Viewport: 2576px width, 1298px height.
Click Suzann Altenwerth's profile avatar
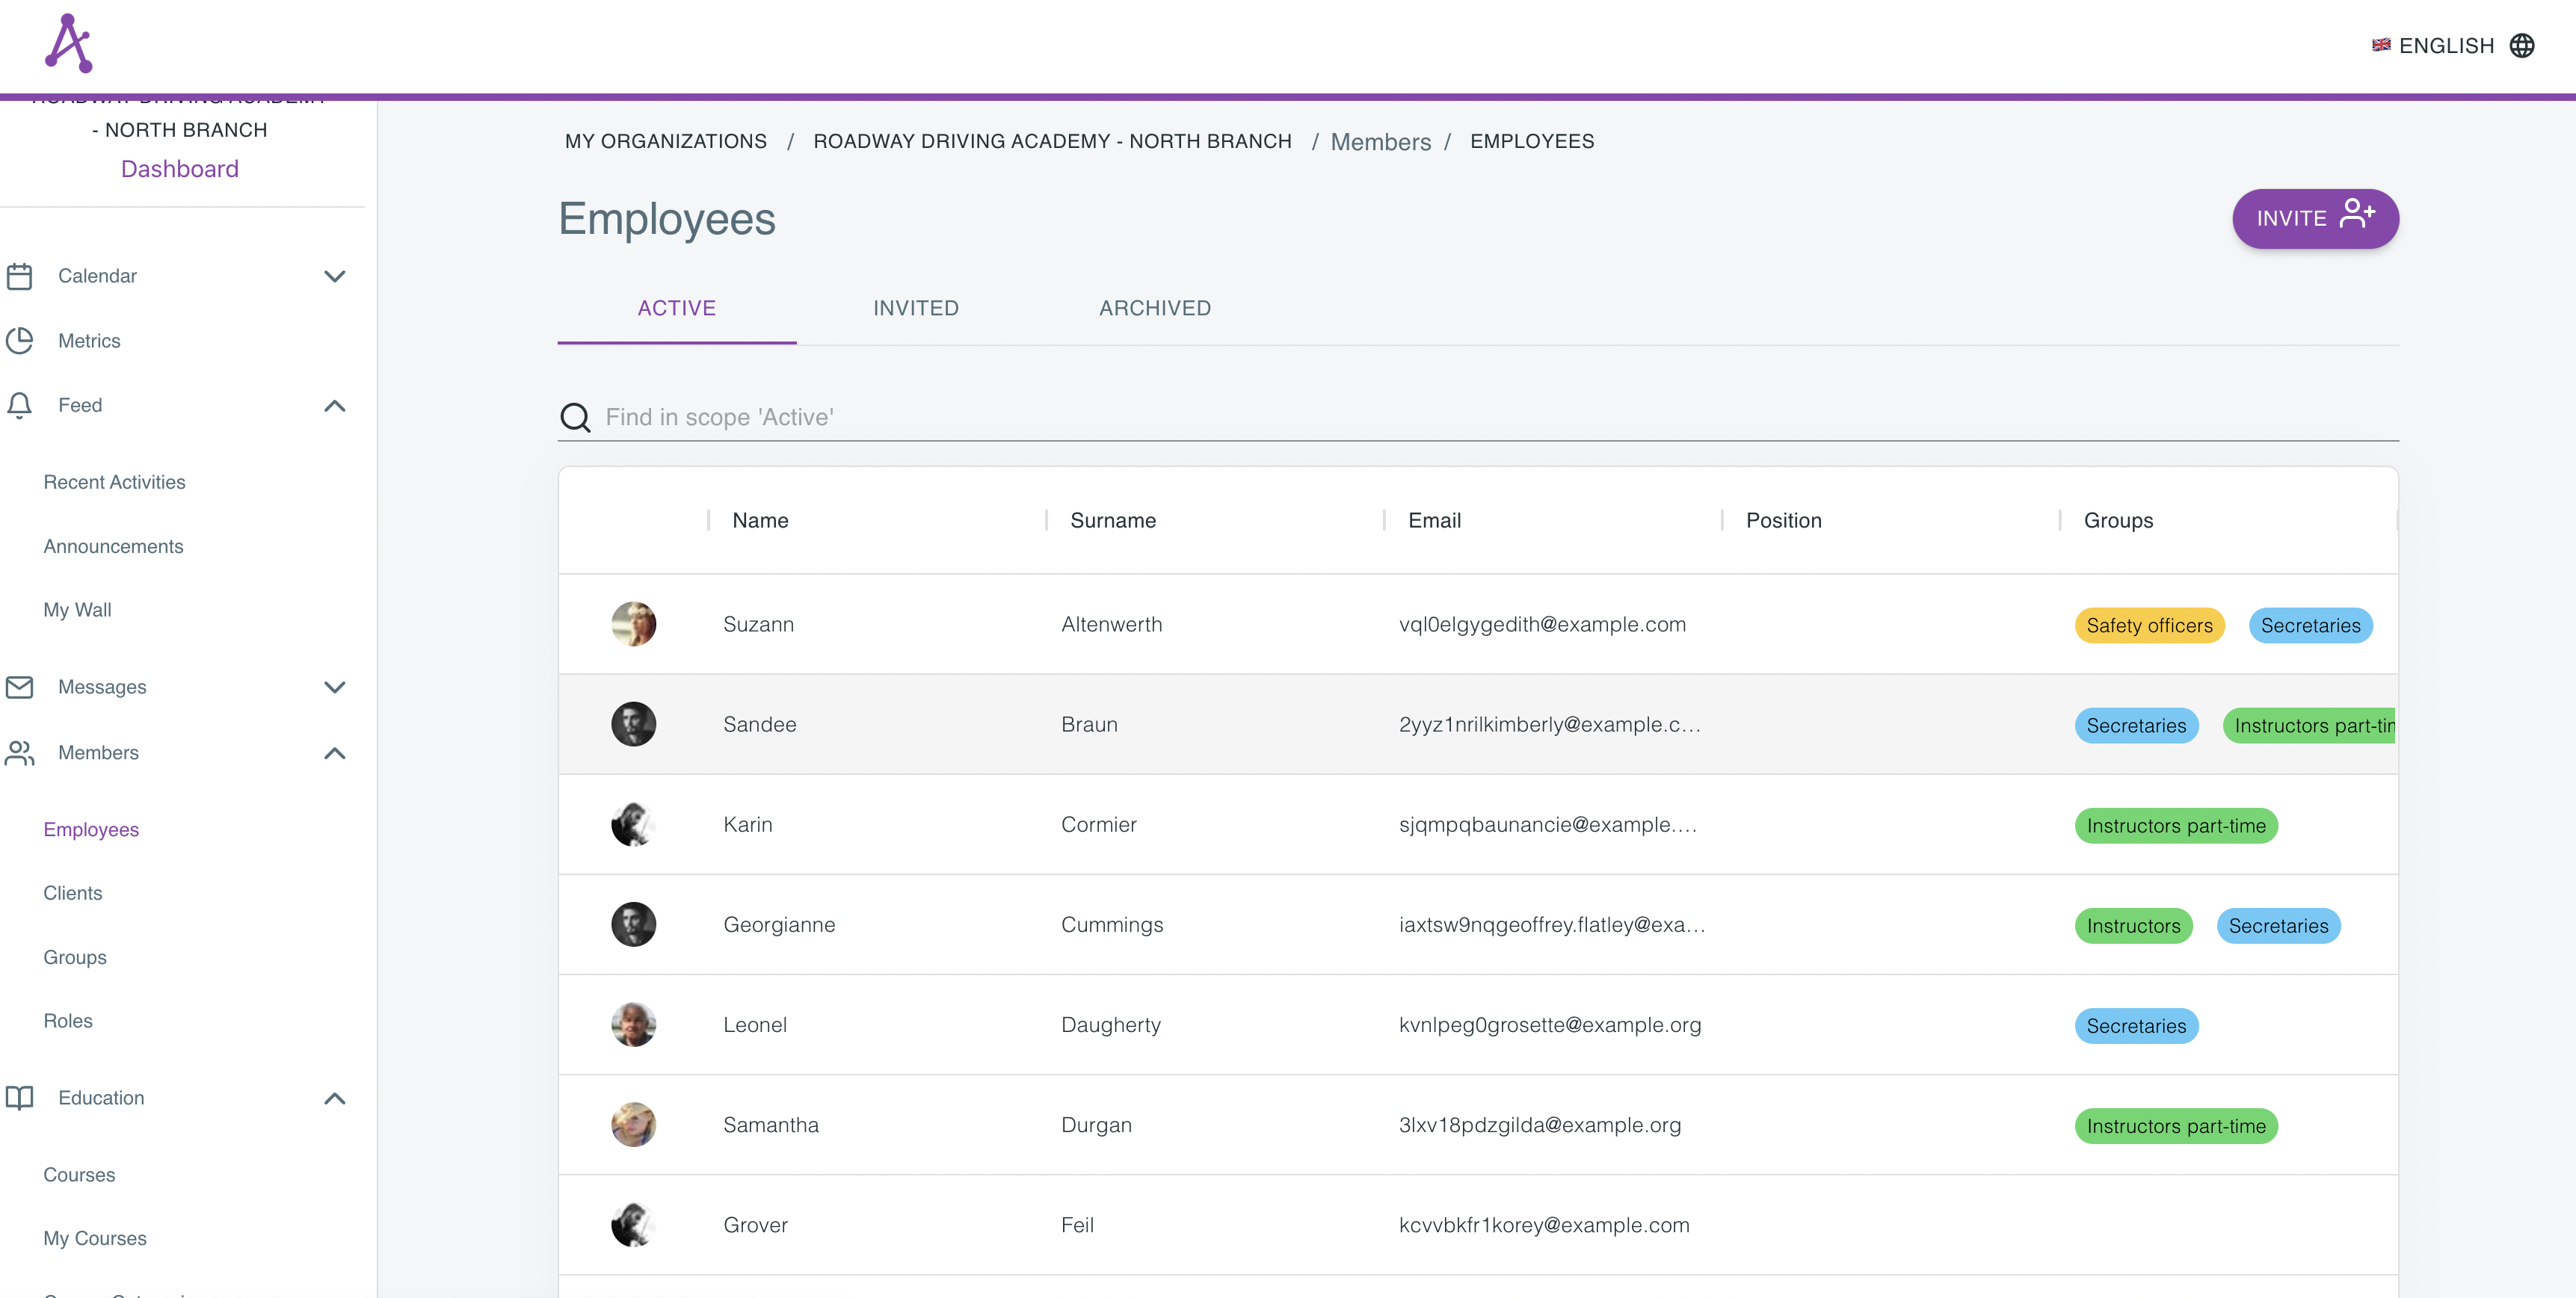[x=634, y=623]
